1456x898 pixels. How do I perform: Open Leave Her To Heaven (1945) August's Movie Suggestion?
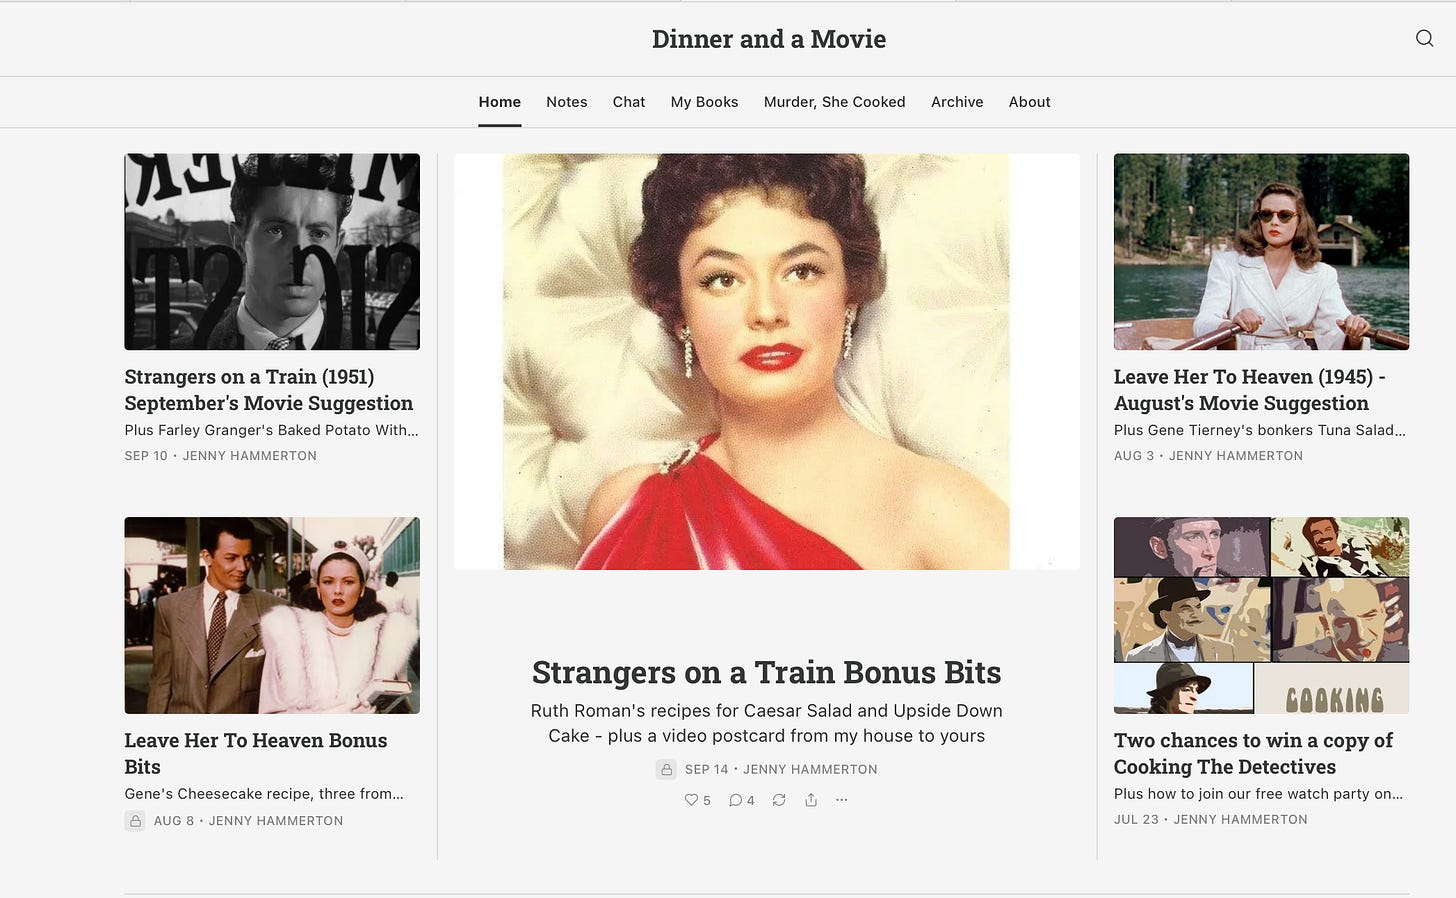pyautogui.click(x=1249, y=390)
